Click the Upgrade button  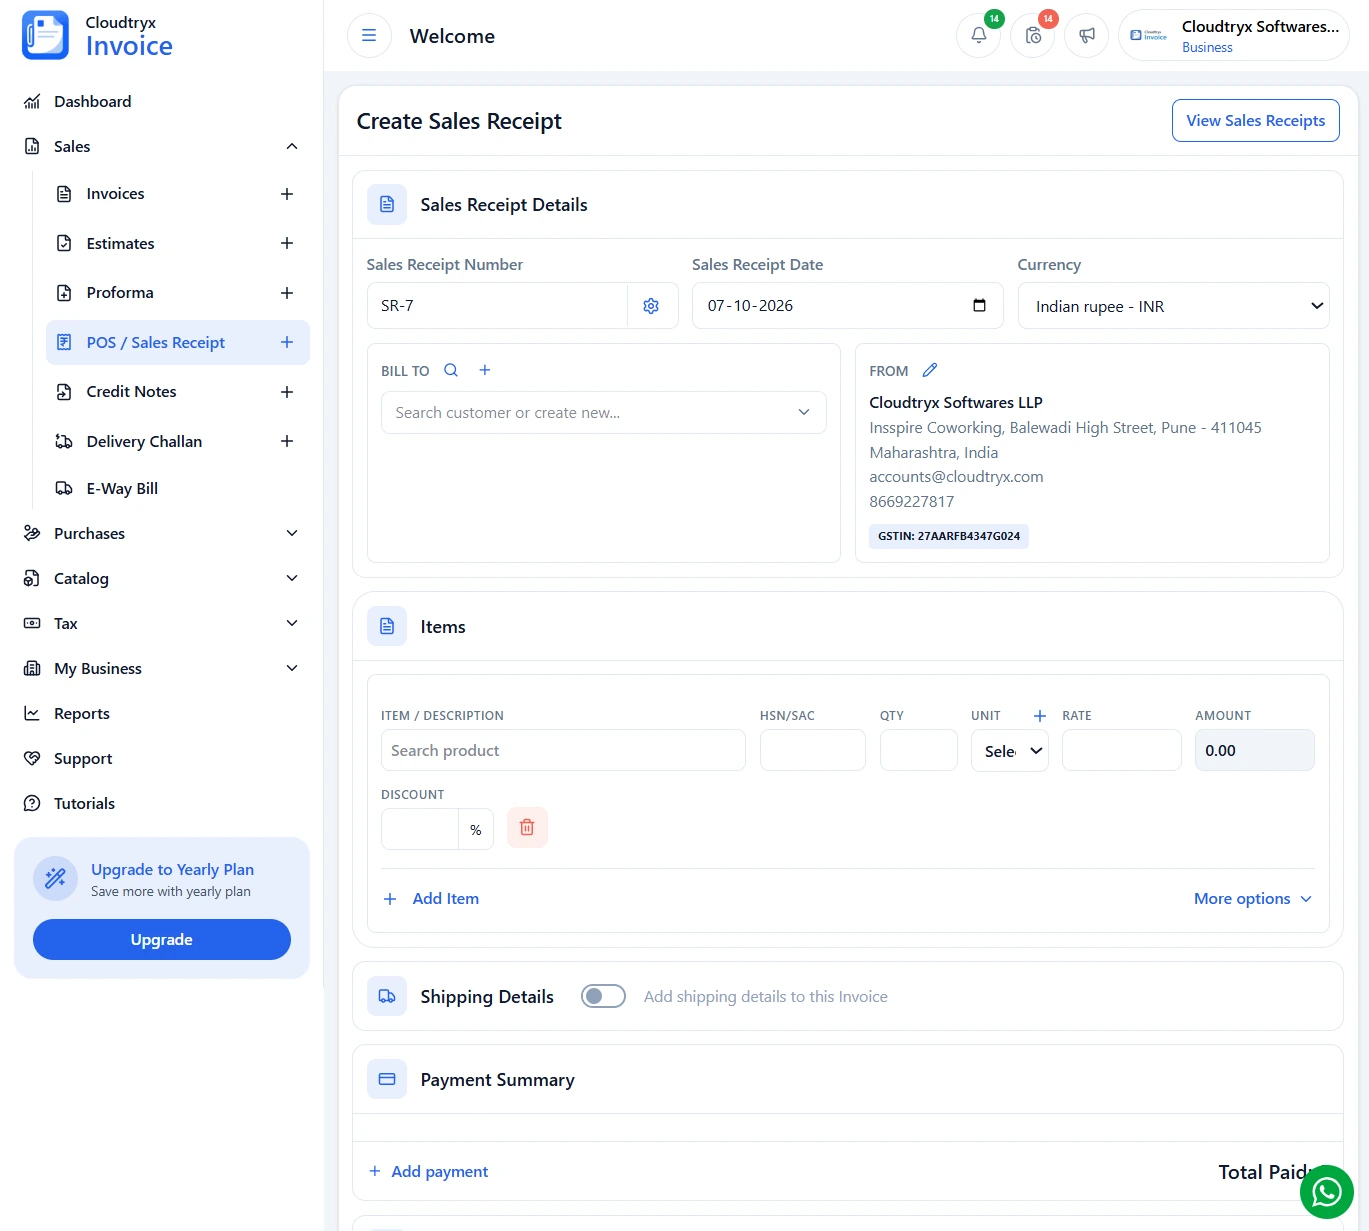pos(162,940)
